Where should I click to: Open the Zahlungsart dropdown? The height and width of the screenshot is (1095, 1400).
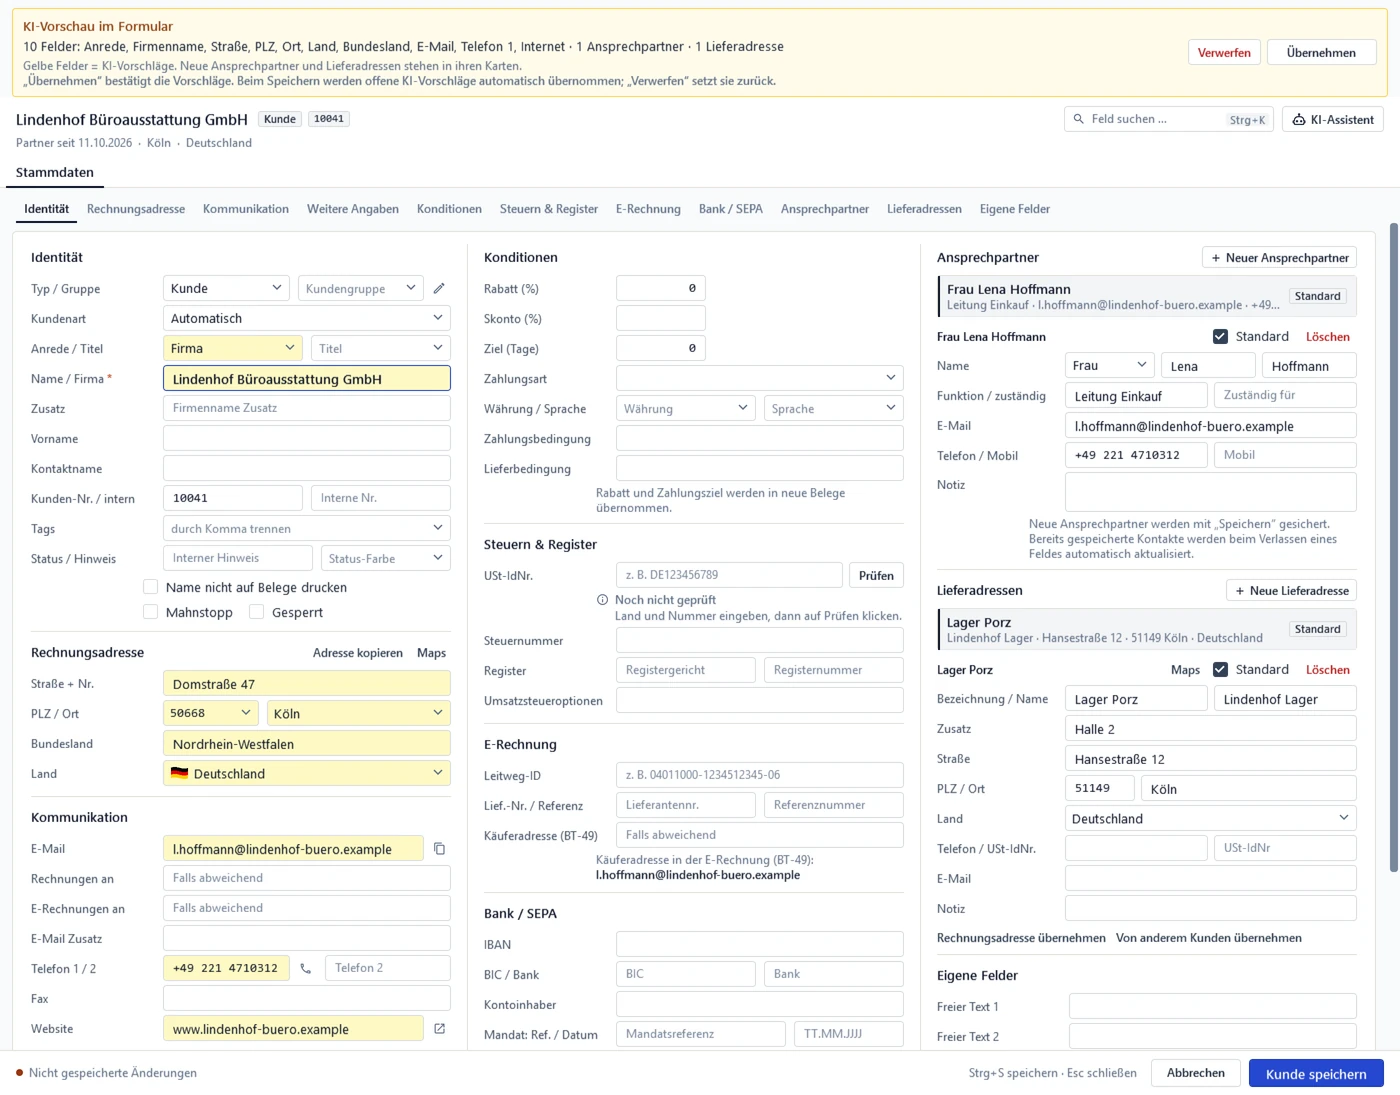tap(760, 378)
